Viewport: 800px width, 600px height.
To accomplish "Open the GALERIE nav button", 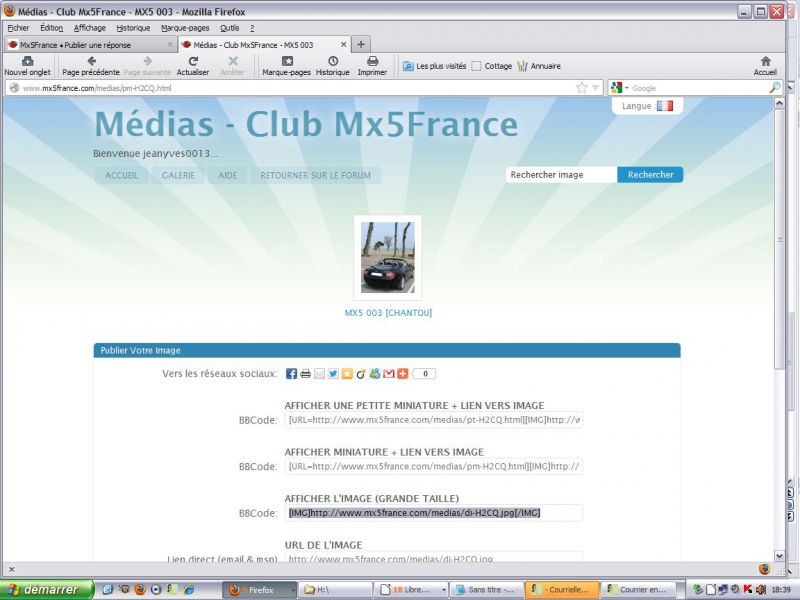I will [x=178, y=175].
